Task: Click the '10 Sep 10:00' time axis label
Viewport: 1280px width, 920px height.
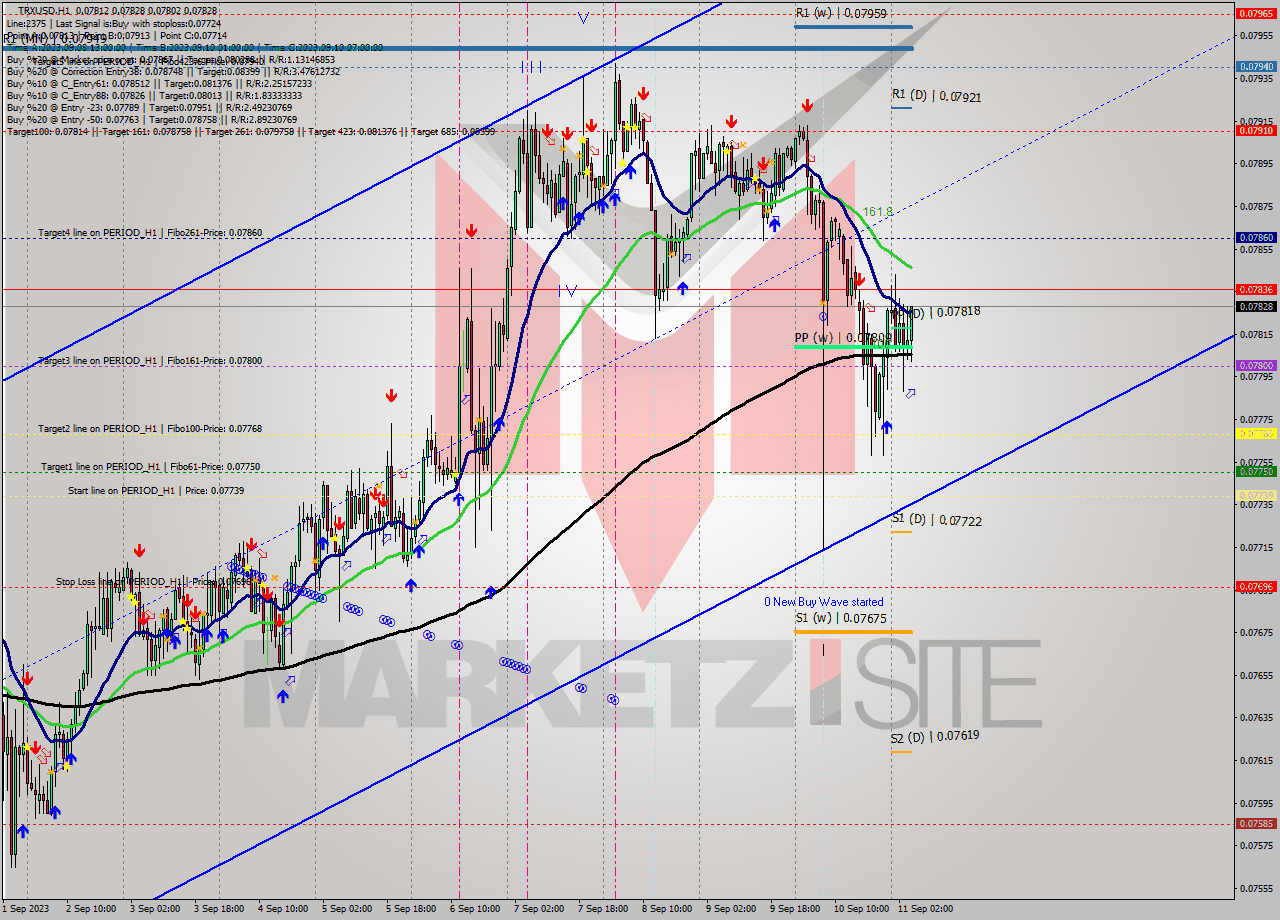Action: pyautogui.click(x=861, y=909)
